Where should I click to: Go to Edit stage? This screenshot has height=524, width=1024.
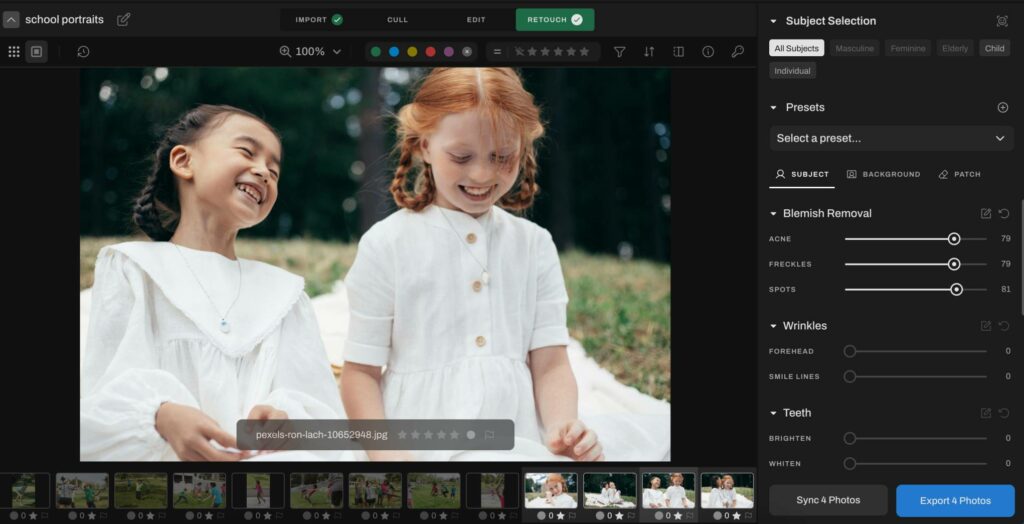point(475,20)
